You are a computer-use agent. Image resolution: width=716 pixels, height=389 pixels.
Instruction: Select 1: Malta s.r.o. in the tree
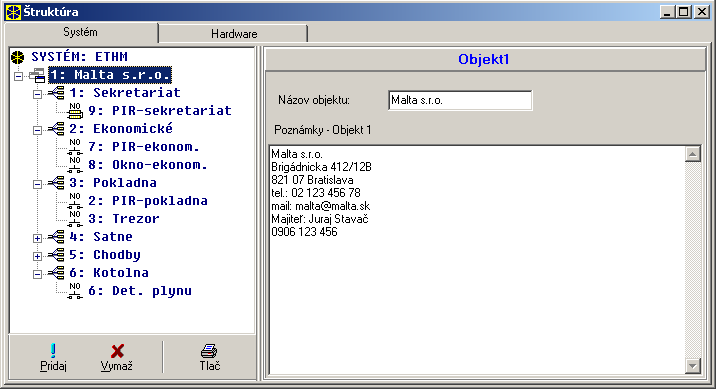(x=110, y=75)
